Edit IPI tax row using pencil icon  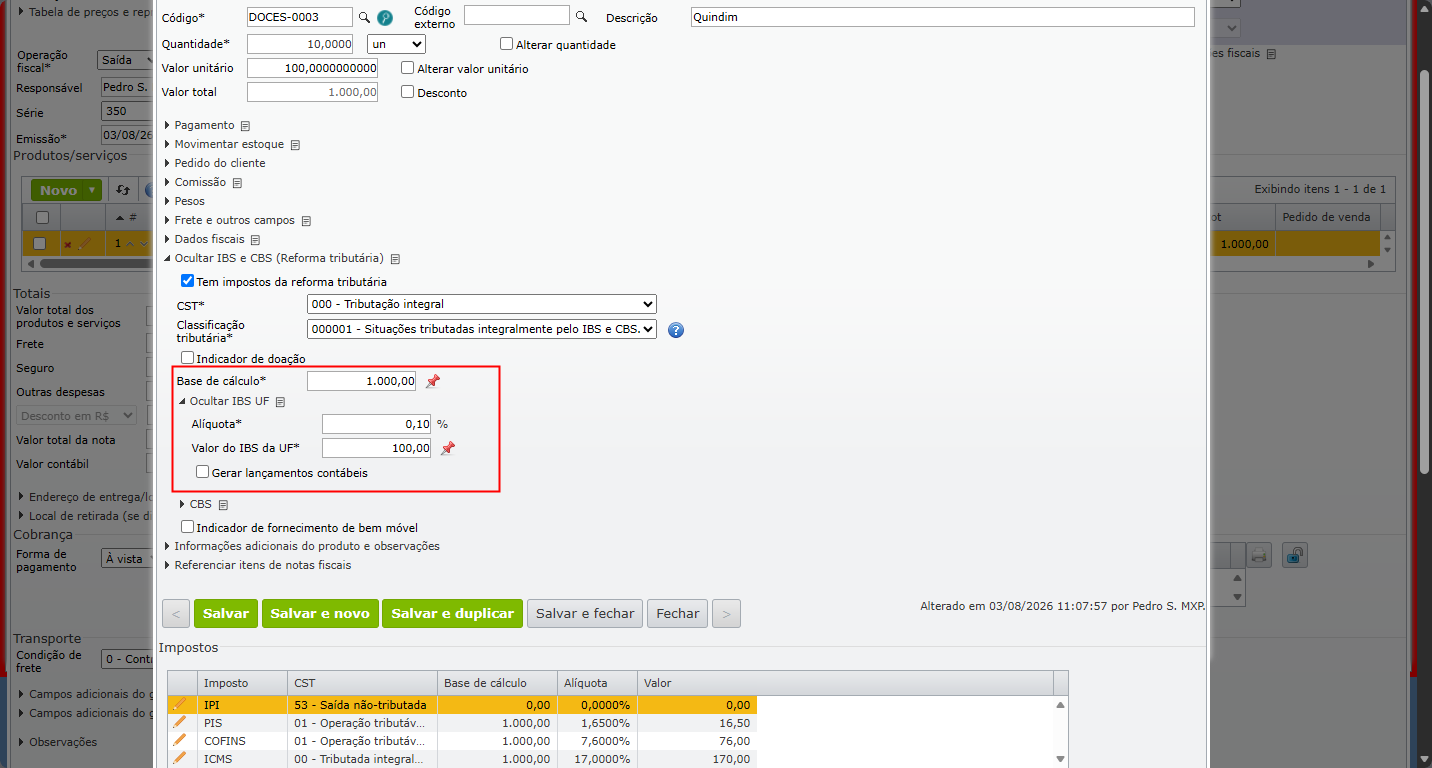point(180,704)
